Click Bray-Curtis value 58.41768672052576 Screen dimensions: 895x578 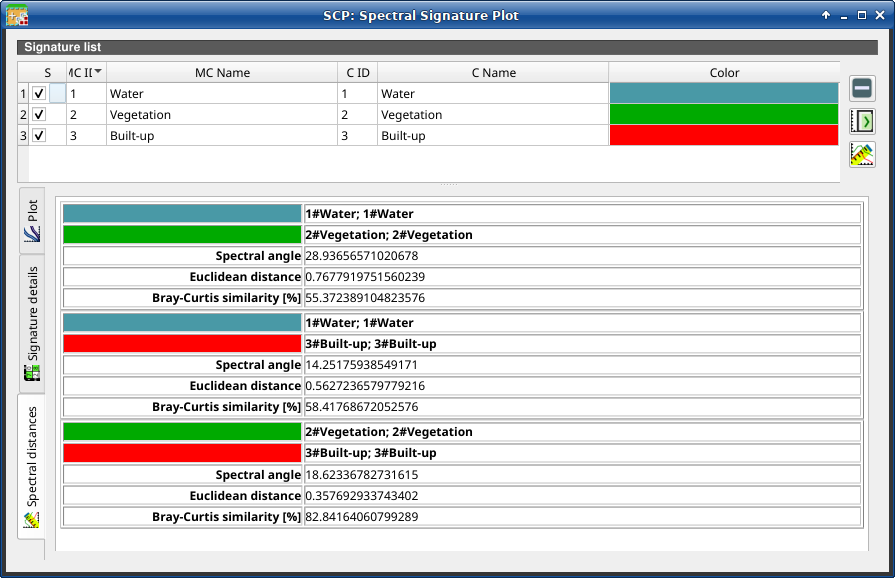tap(362, 407)
